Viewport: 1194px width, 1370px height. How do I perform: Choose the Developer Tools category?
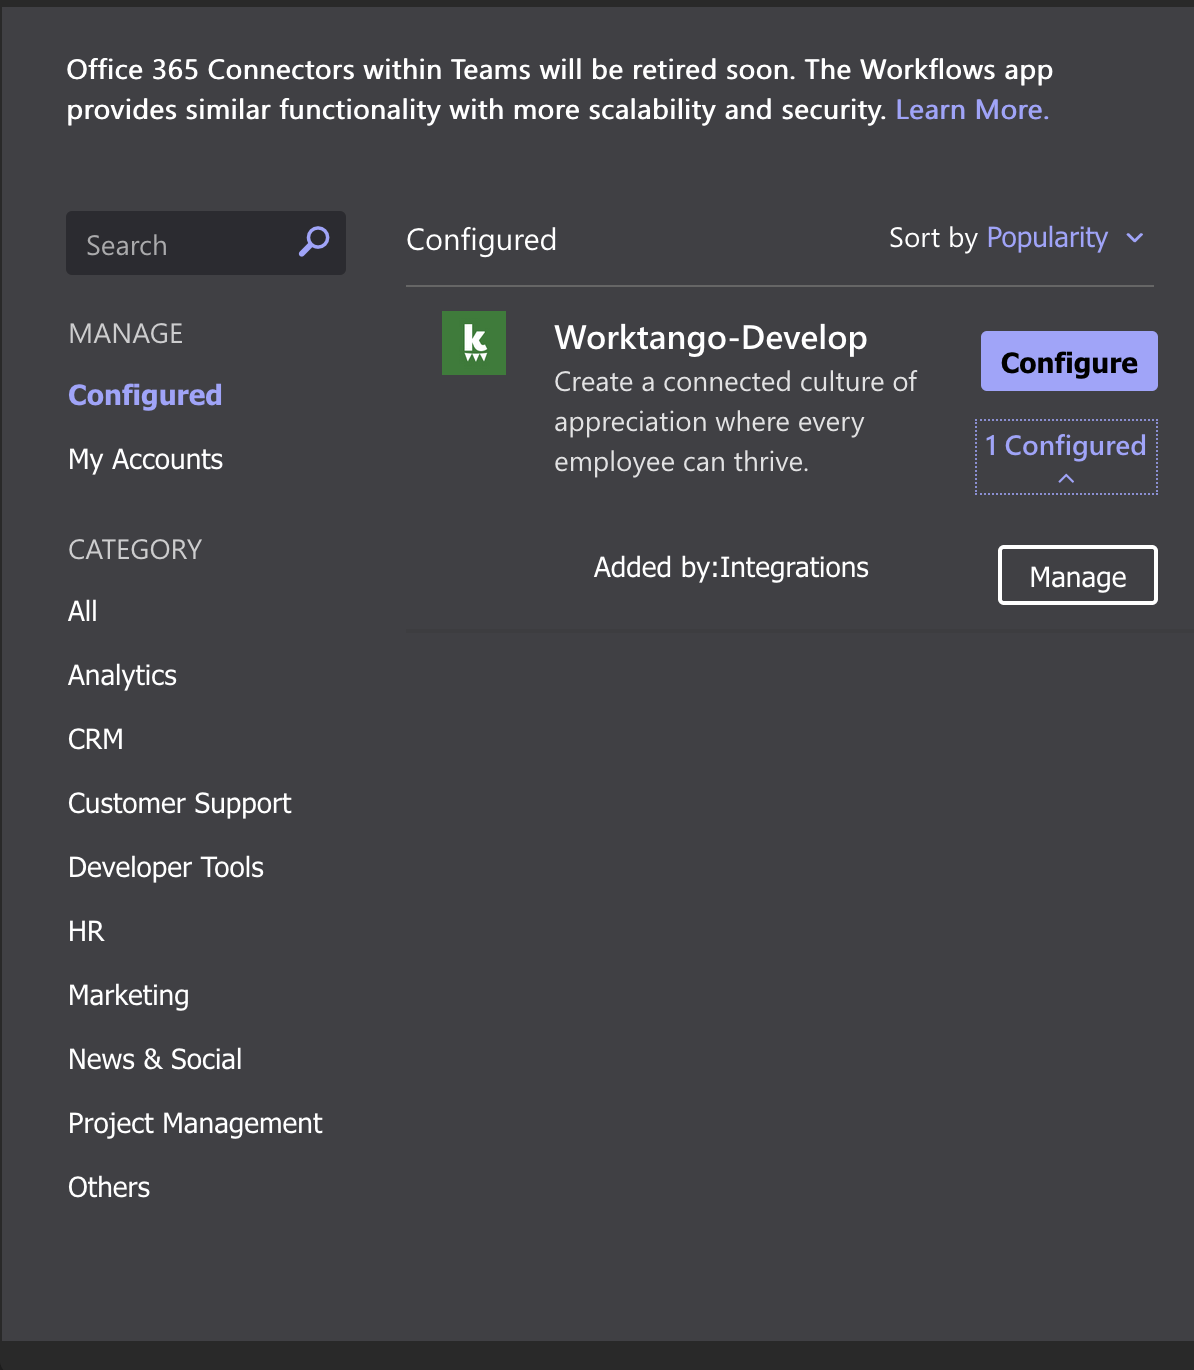coord(166,867)
